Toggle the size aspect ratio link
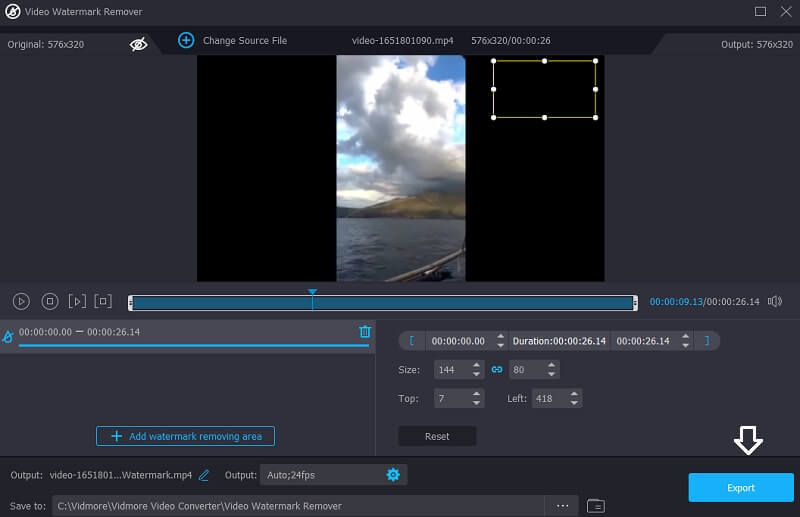This screenshot has height=517, width=800. click(x=496, y=370)
